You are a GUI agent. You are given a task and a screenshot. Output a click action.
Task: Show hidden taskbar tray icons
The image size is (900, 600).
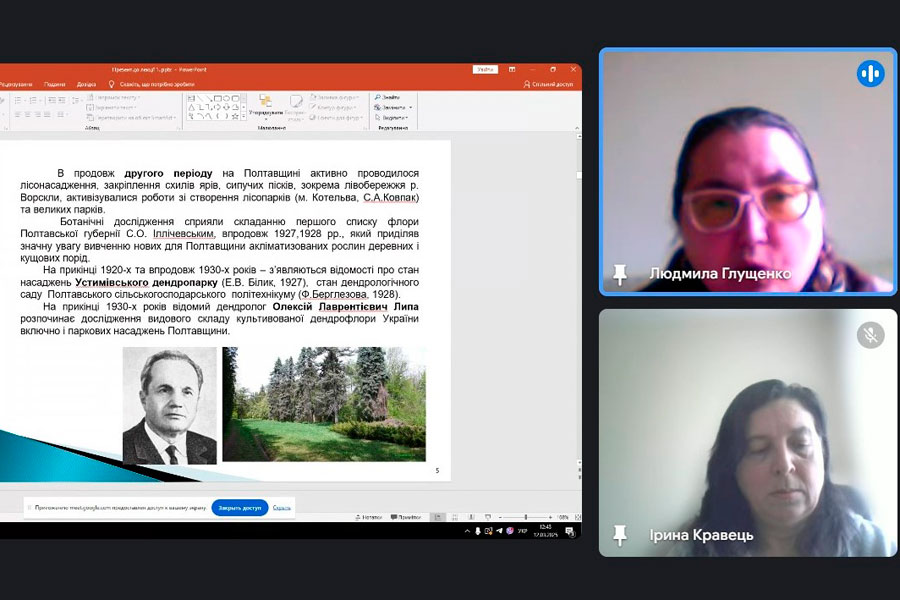pos(467,531)
